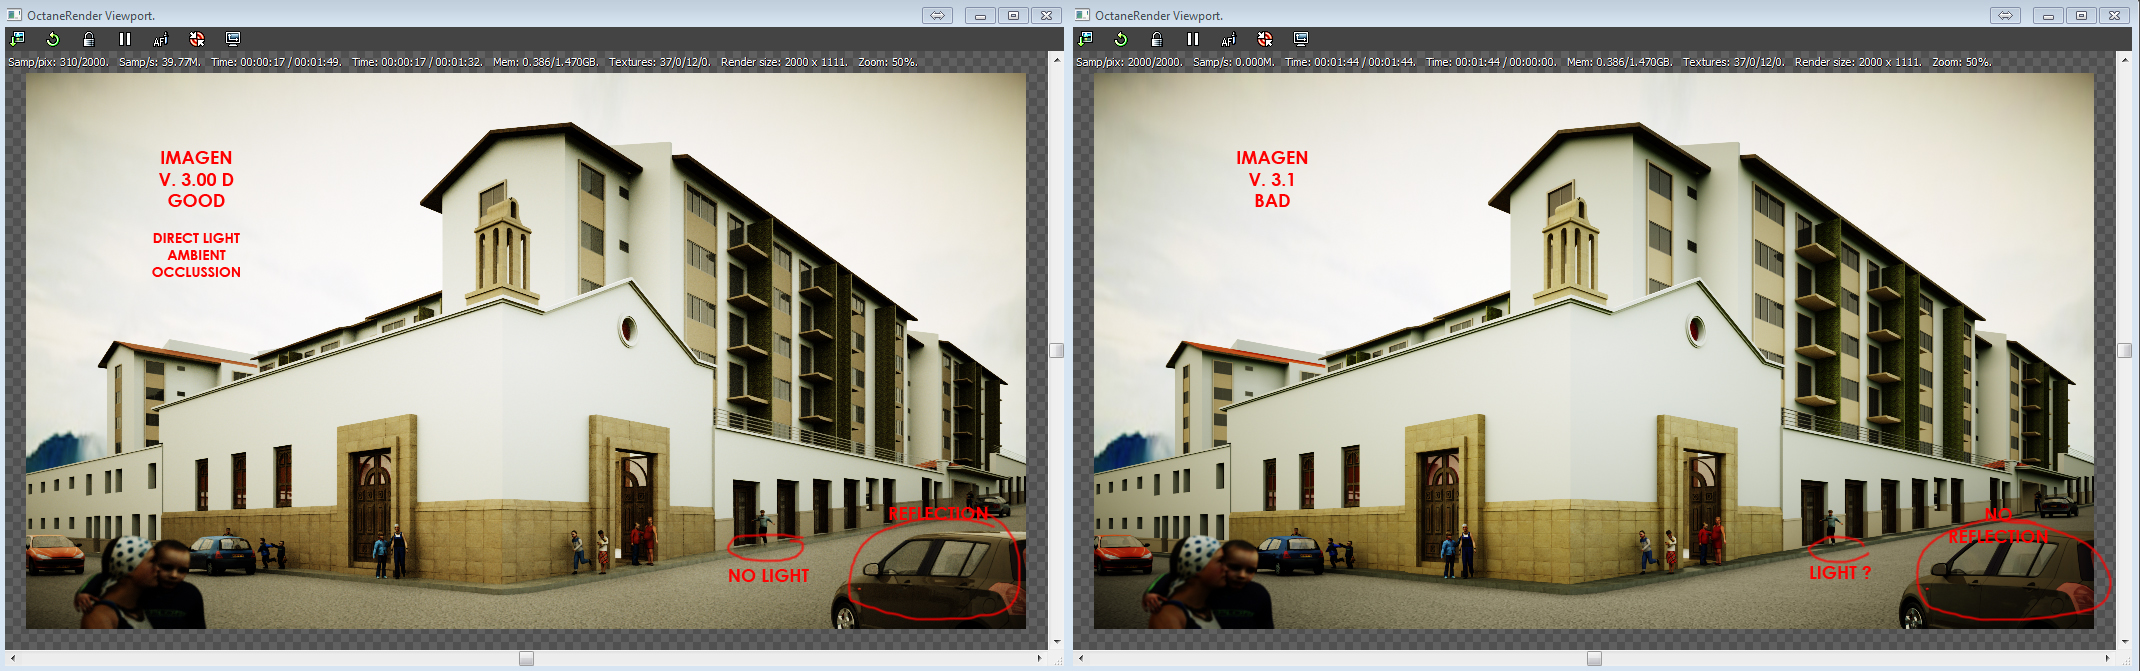Image resolution: width=2140 pixels, height=671 pixels.
Task: Click 'Time: 00:00:17 / 00:01:49.' status text
Action: click(276, 62)
